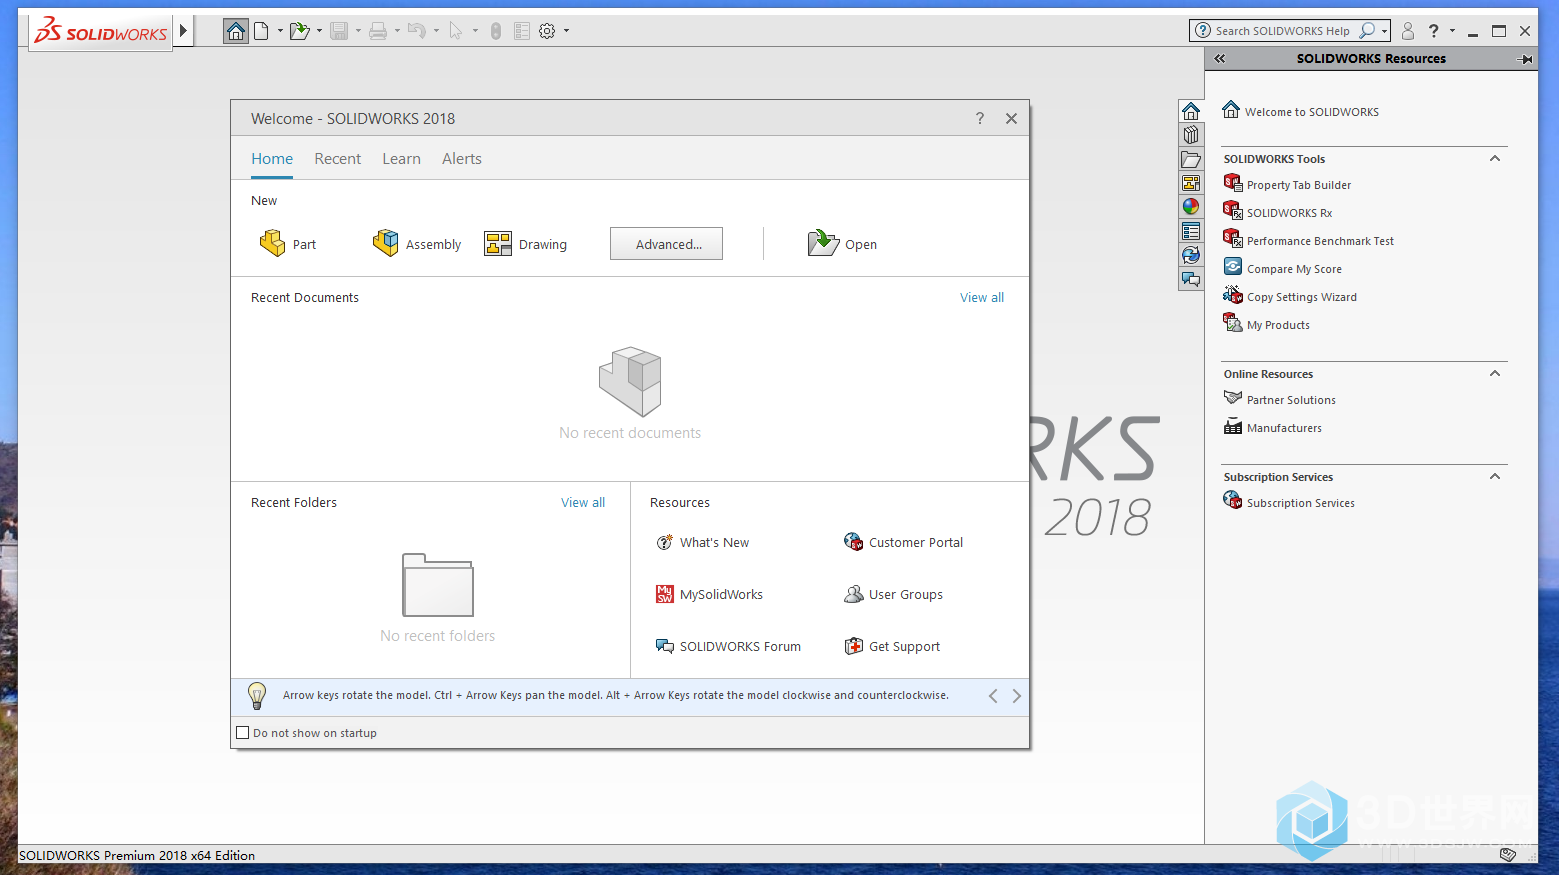This screenshot has width=1559, height=875.
Task: Enable Do not show on startup checkbox
Action: click(242, 733)
